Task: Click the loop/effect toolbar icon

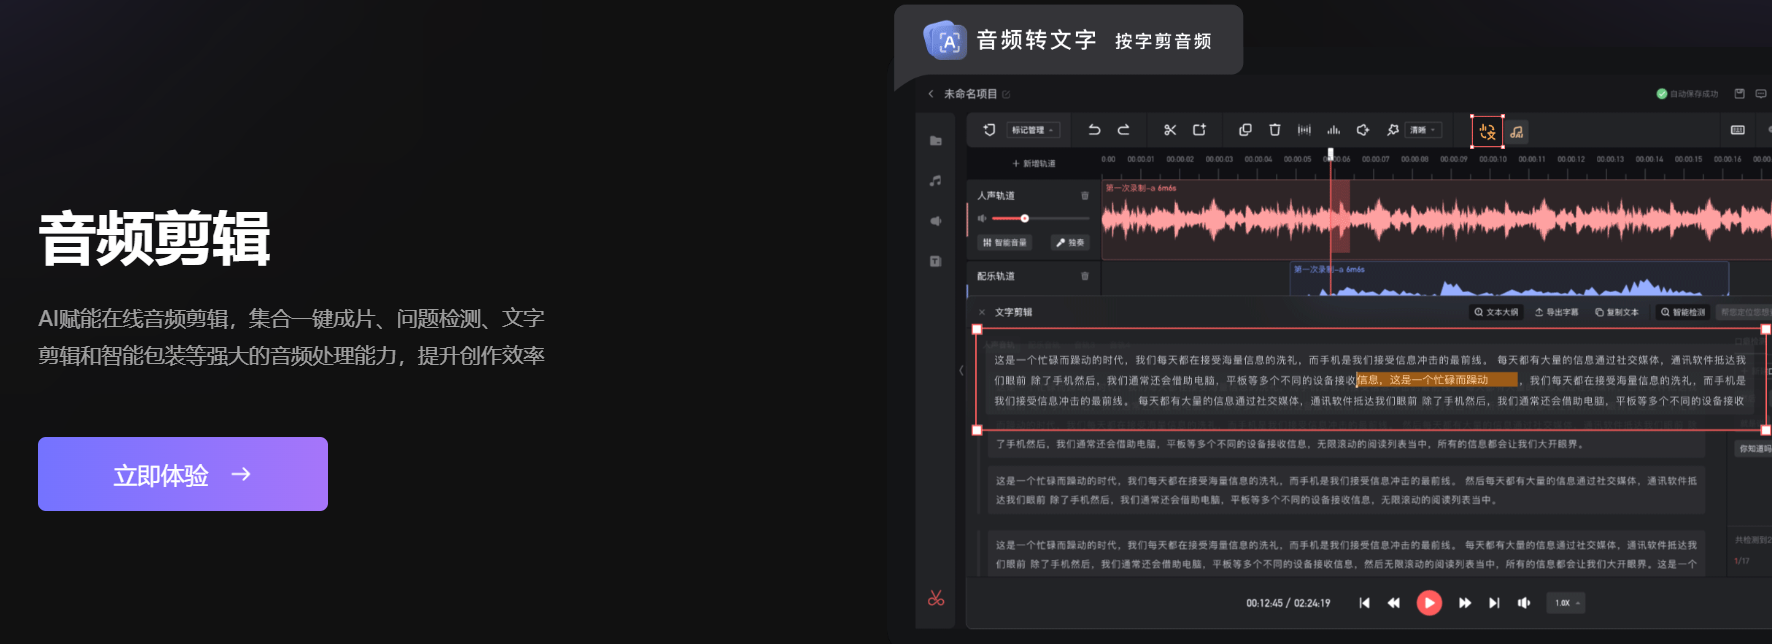Action: [x=1362, y=130]
